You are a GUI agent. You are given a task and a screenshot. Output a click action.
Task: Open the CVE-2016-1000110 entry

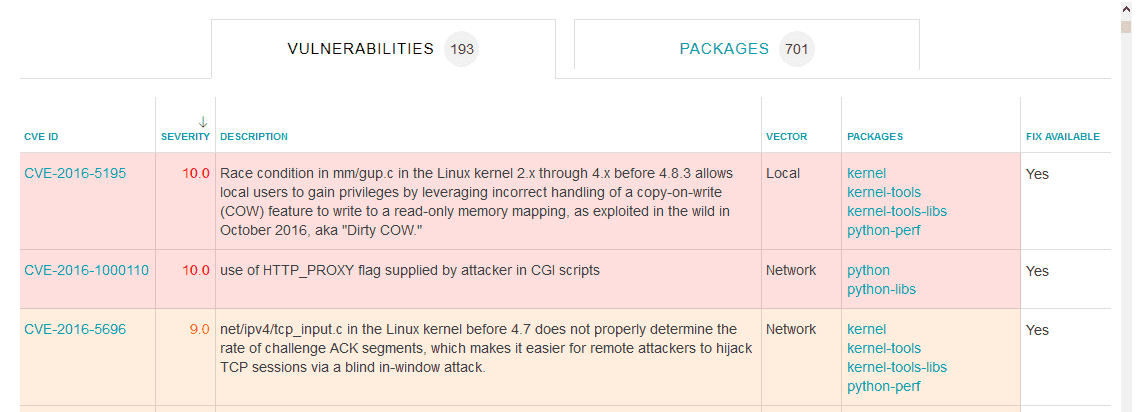click(86, 271)
